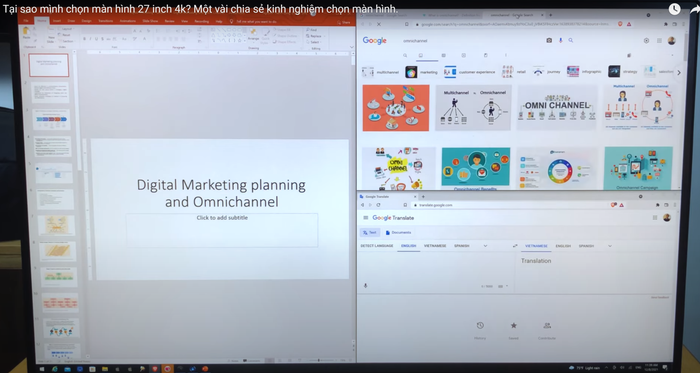Image resolution: width=700 pixels, height=373 pixels.
Task: Click the OMNI CHANNEL image result thumbnail
Action: coord(557,108)
